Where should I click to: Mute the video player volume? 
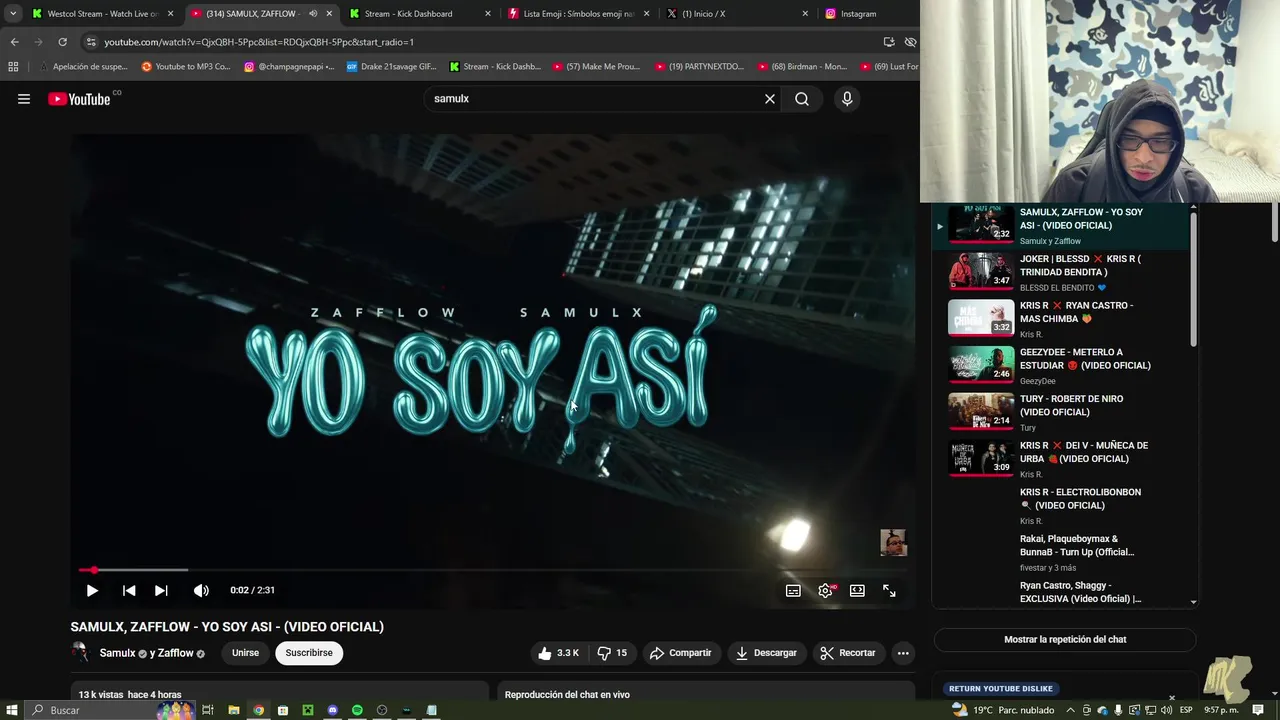(201, 591)
